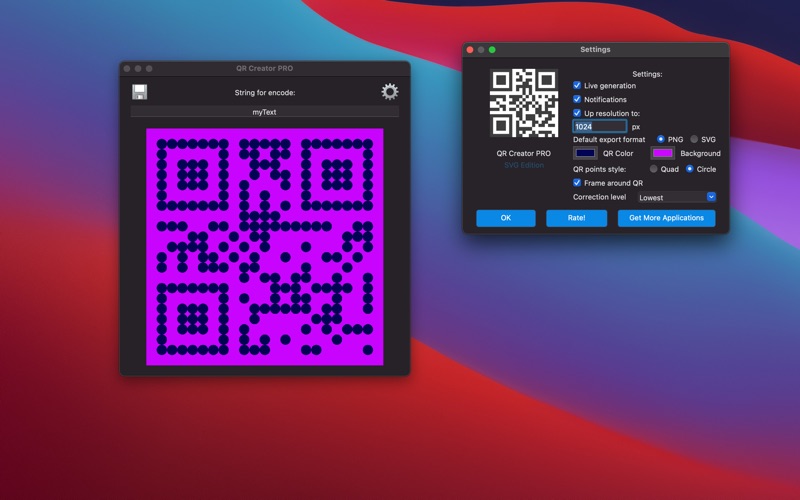Click the resolution field showing 1024
This screenshot has width=800, height=500.
[x=599, y=127]
